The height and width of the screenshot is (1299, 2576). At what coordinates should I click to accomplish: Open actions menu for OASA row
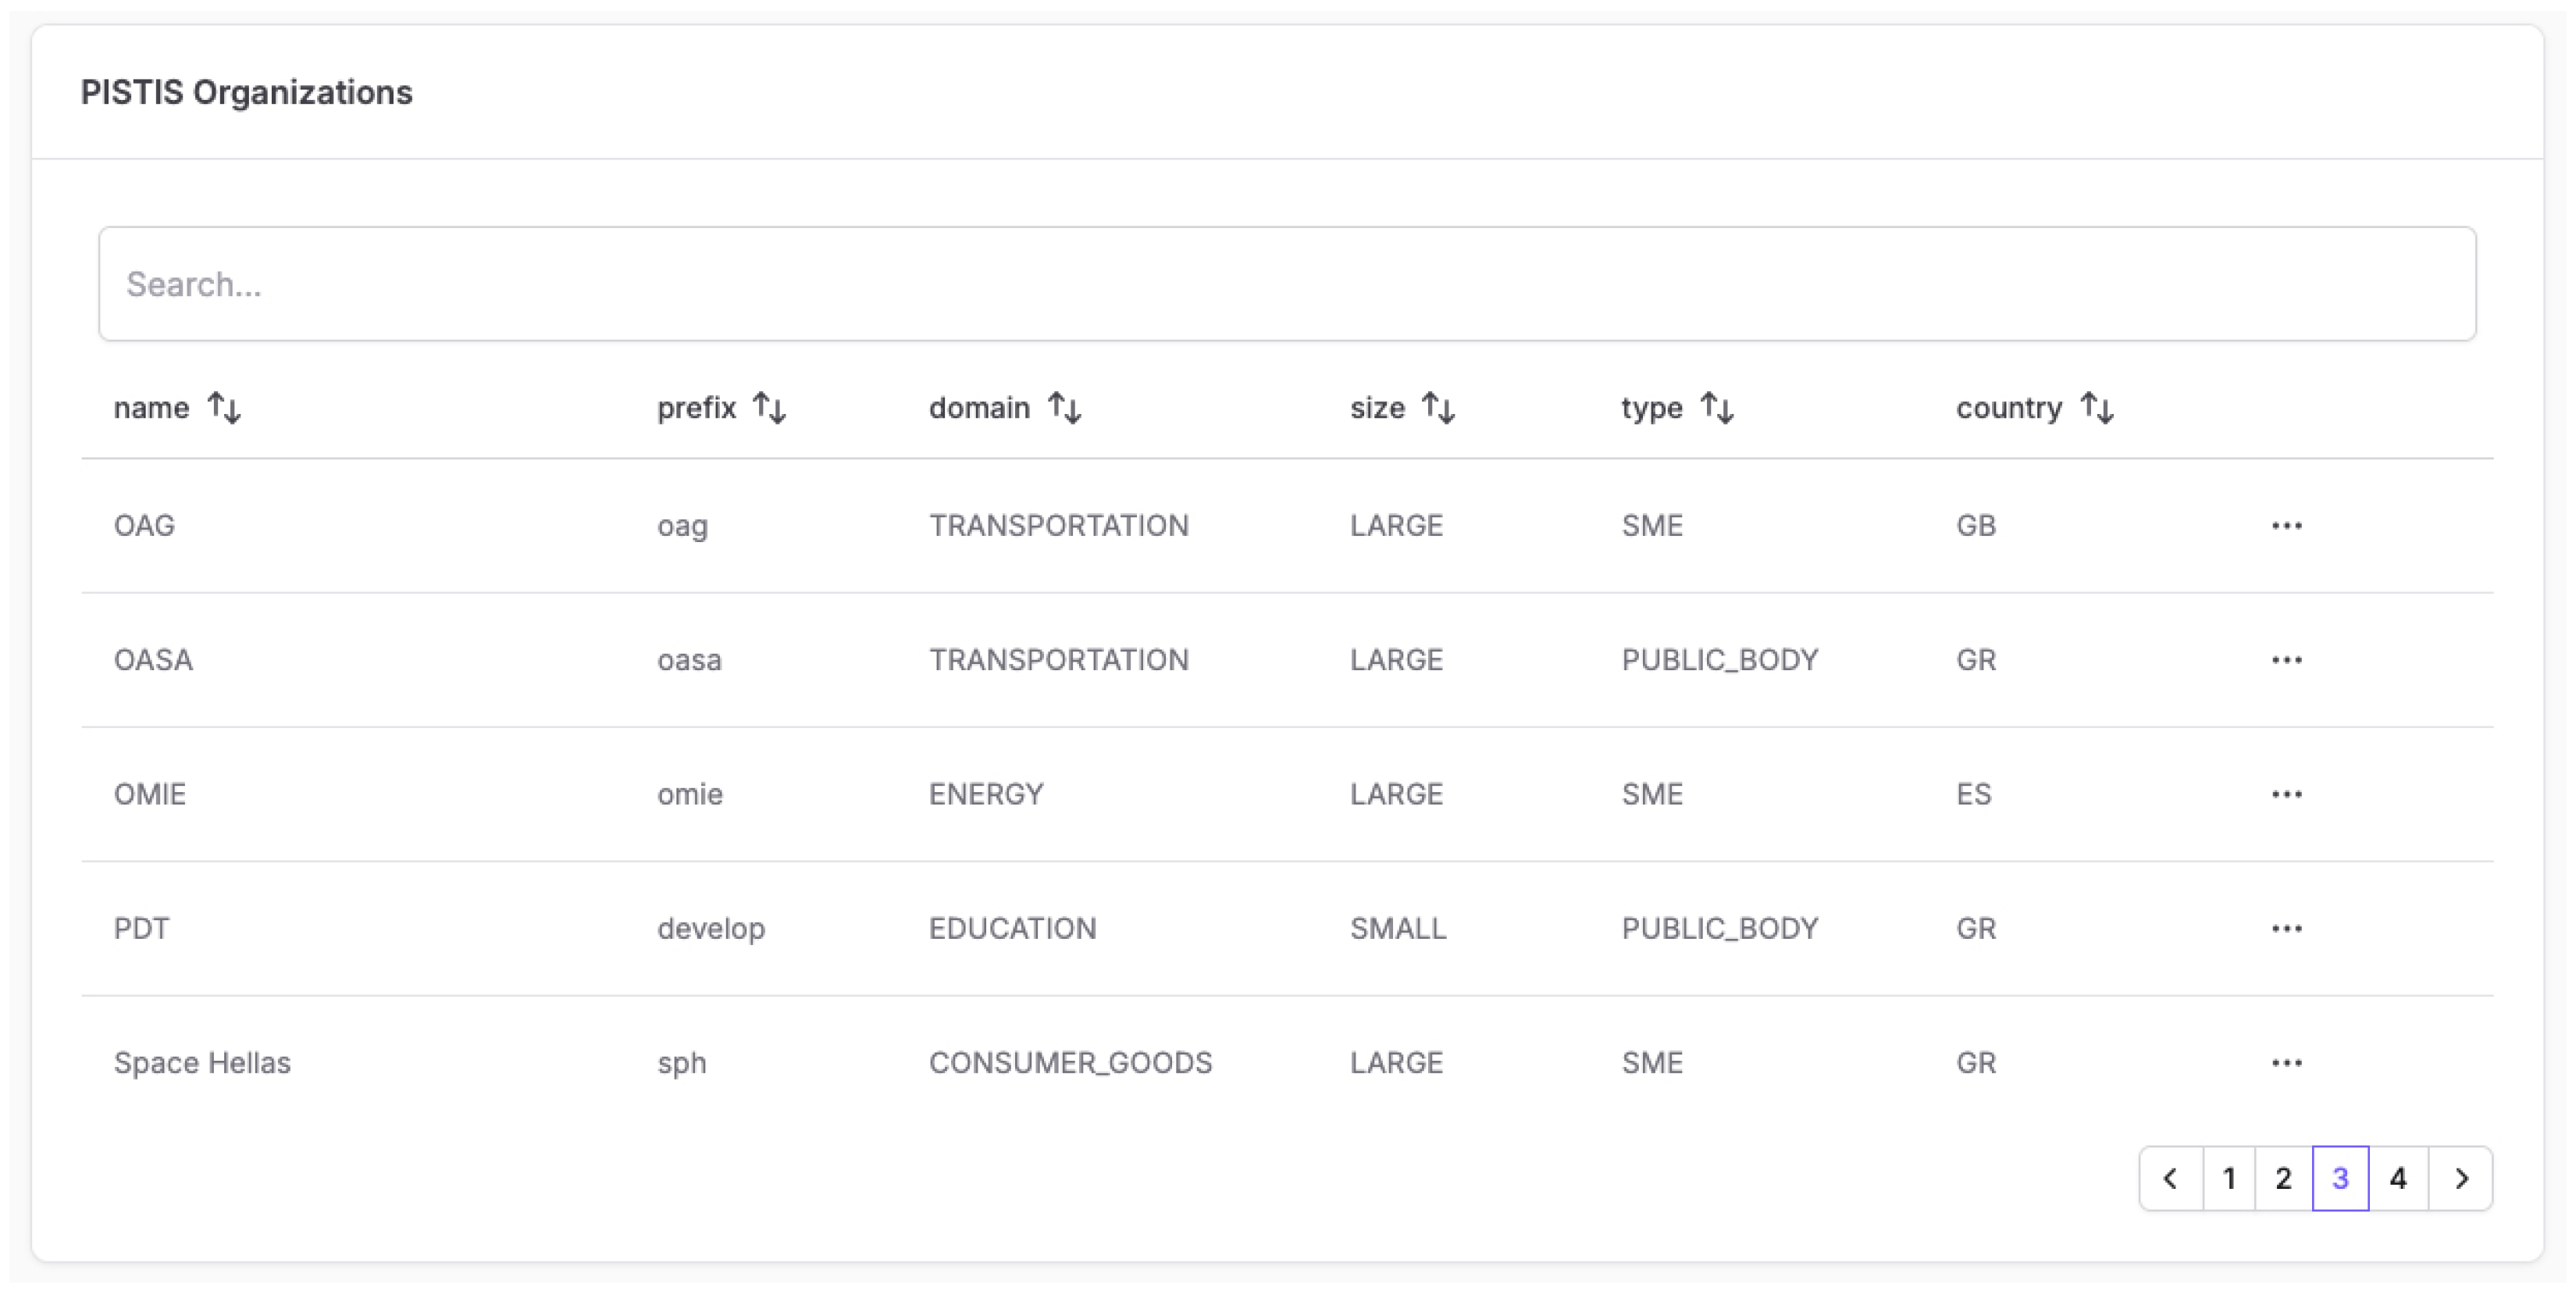point(2286,660)
